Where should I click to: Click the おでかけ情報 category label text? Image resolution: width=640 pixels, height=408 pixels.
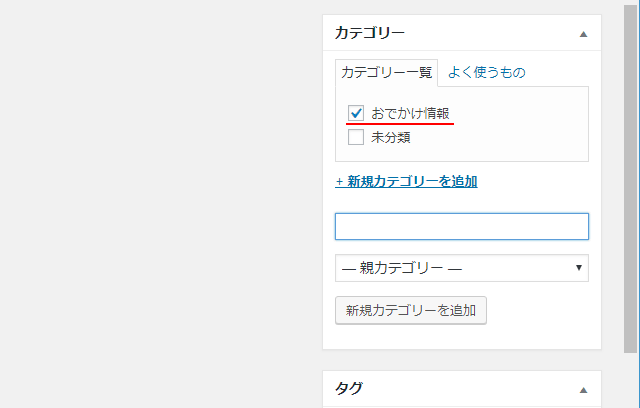[410, 114]
